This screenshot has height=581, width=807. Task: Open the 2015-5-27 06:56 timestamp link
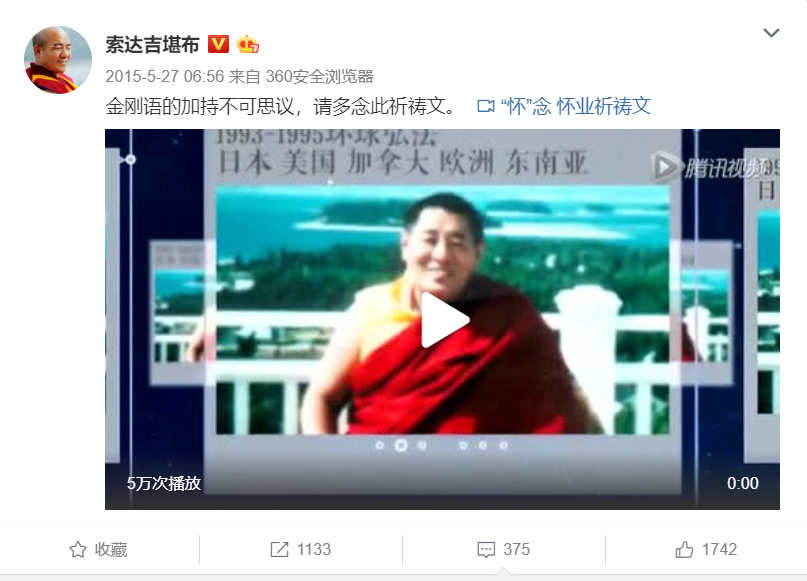tap(165, 77)
